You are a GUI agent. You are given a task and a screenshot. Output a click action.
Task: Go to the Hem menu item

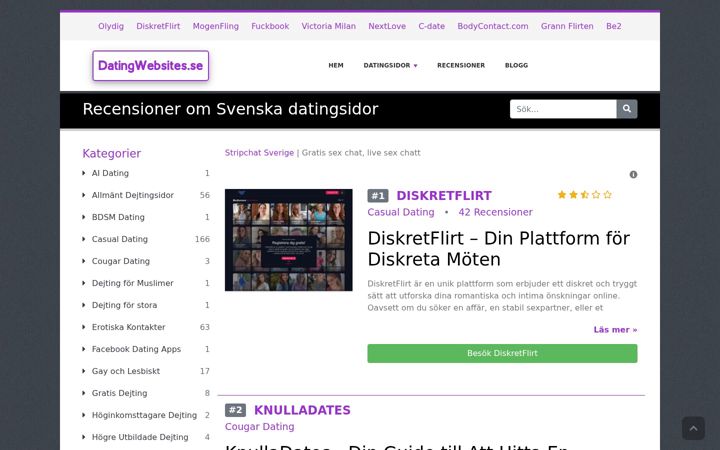[336, 65]
